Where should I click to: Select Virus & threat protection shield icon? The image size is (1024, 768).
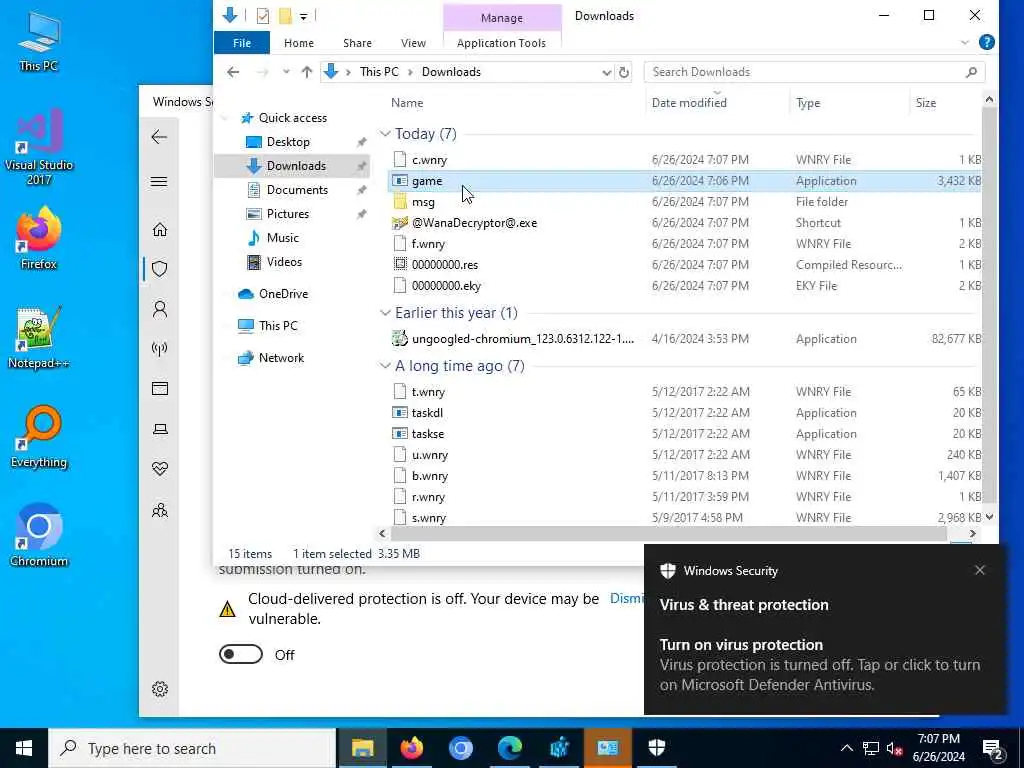tap(159, 268)
